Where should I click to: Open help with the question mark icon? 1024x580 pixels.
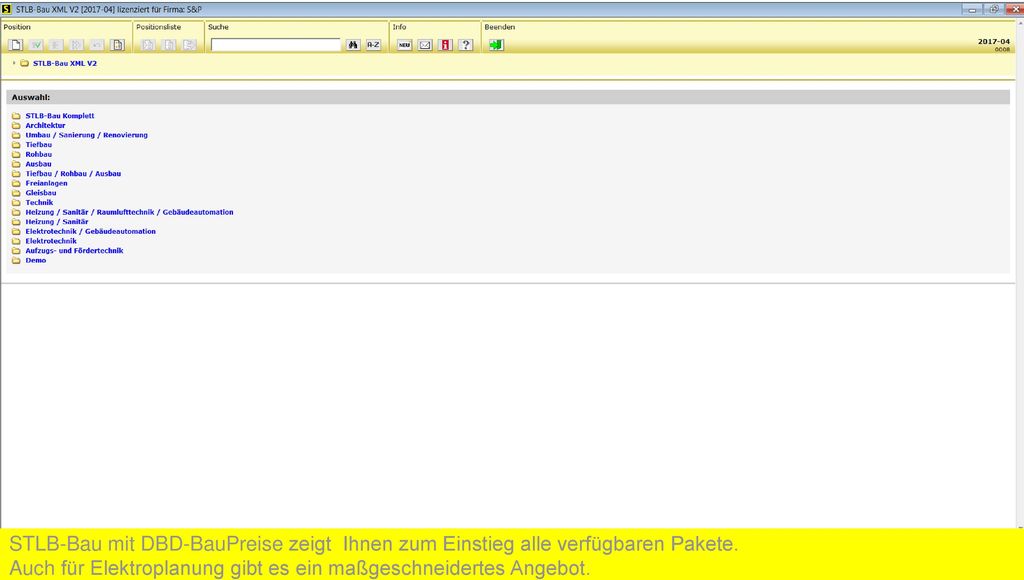466,45
